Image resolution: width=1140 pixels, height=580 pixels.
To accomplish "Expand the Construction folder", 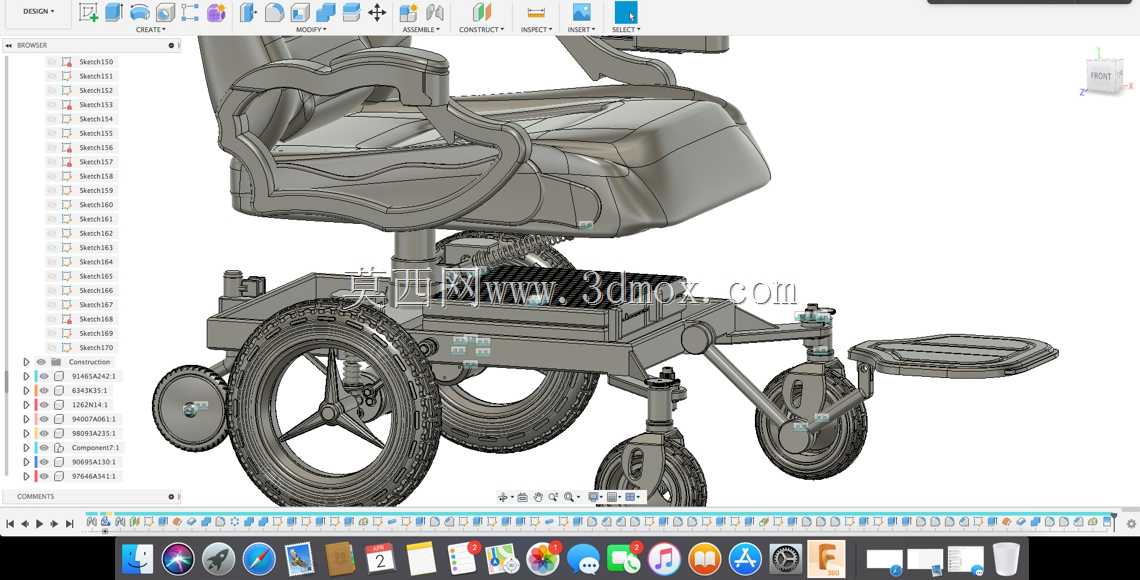I will [x=26, y=362].
